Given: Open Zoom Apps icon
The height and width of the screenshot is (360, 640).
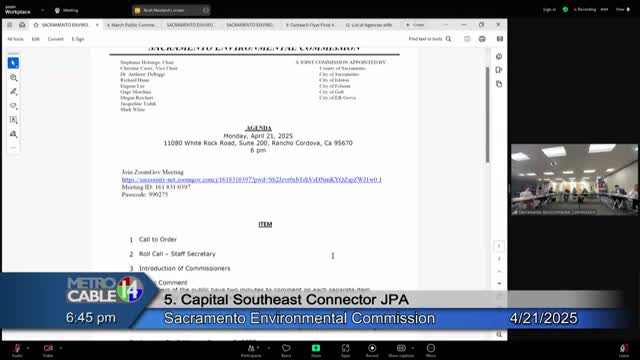Looking at the screenshot, I should [345, 350].
